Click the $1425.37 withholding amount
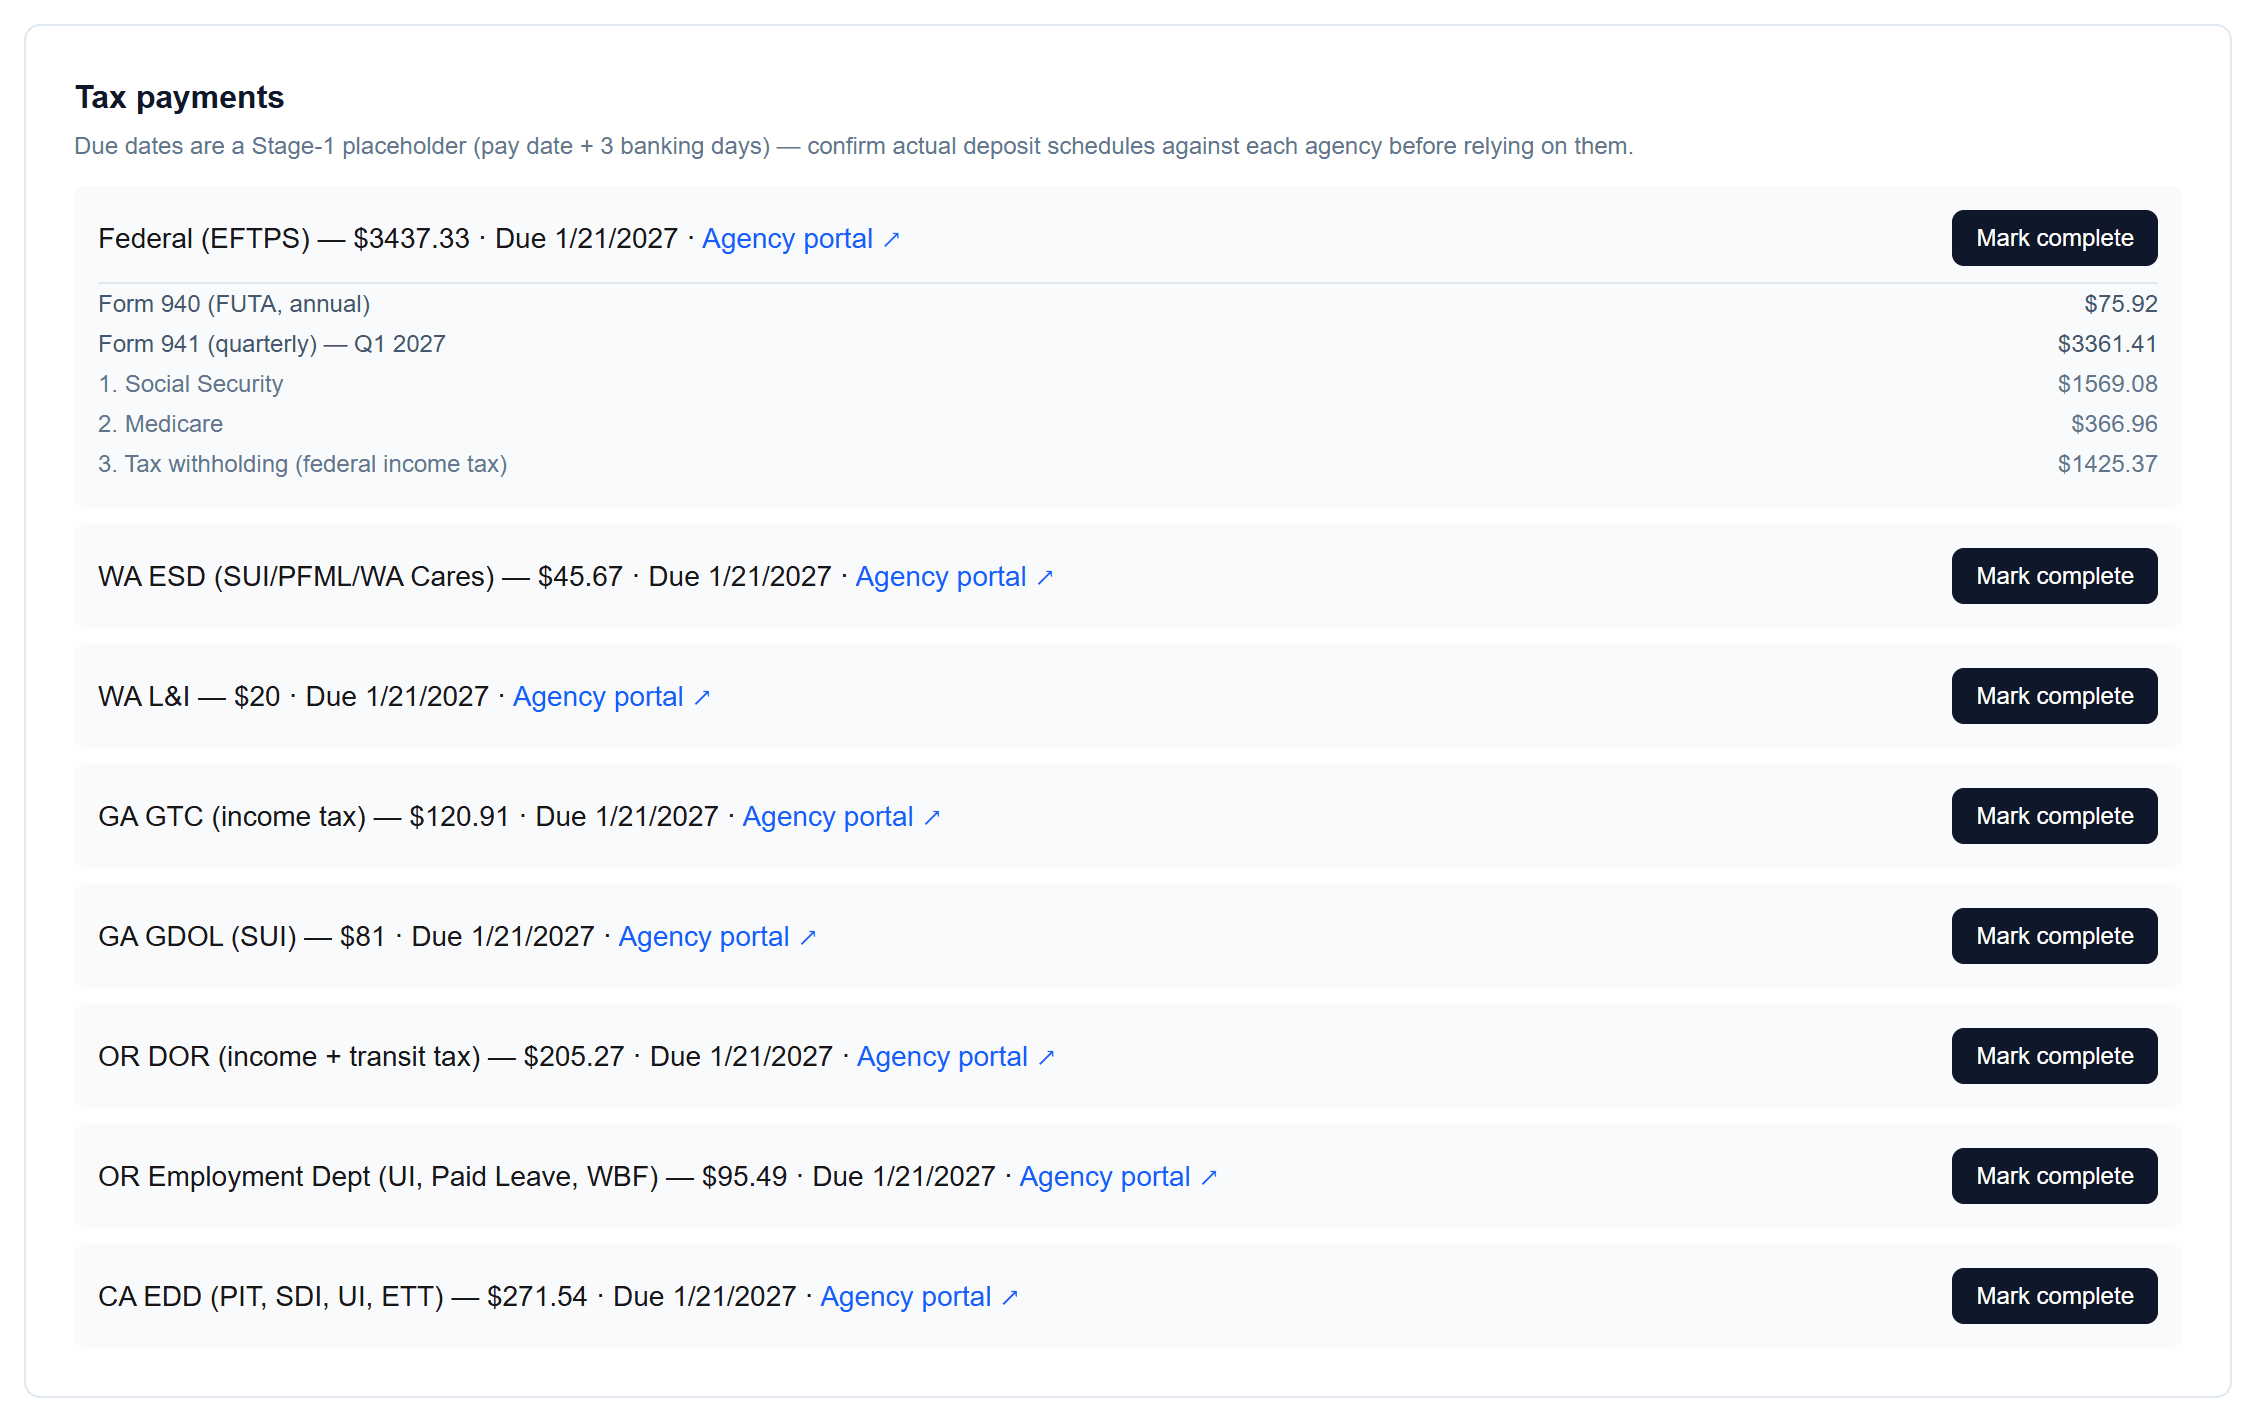 point(2107,464)
